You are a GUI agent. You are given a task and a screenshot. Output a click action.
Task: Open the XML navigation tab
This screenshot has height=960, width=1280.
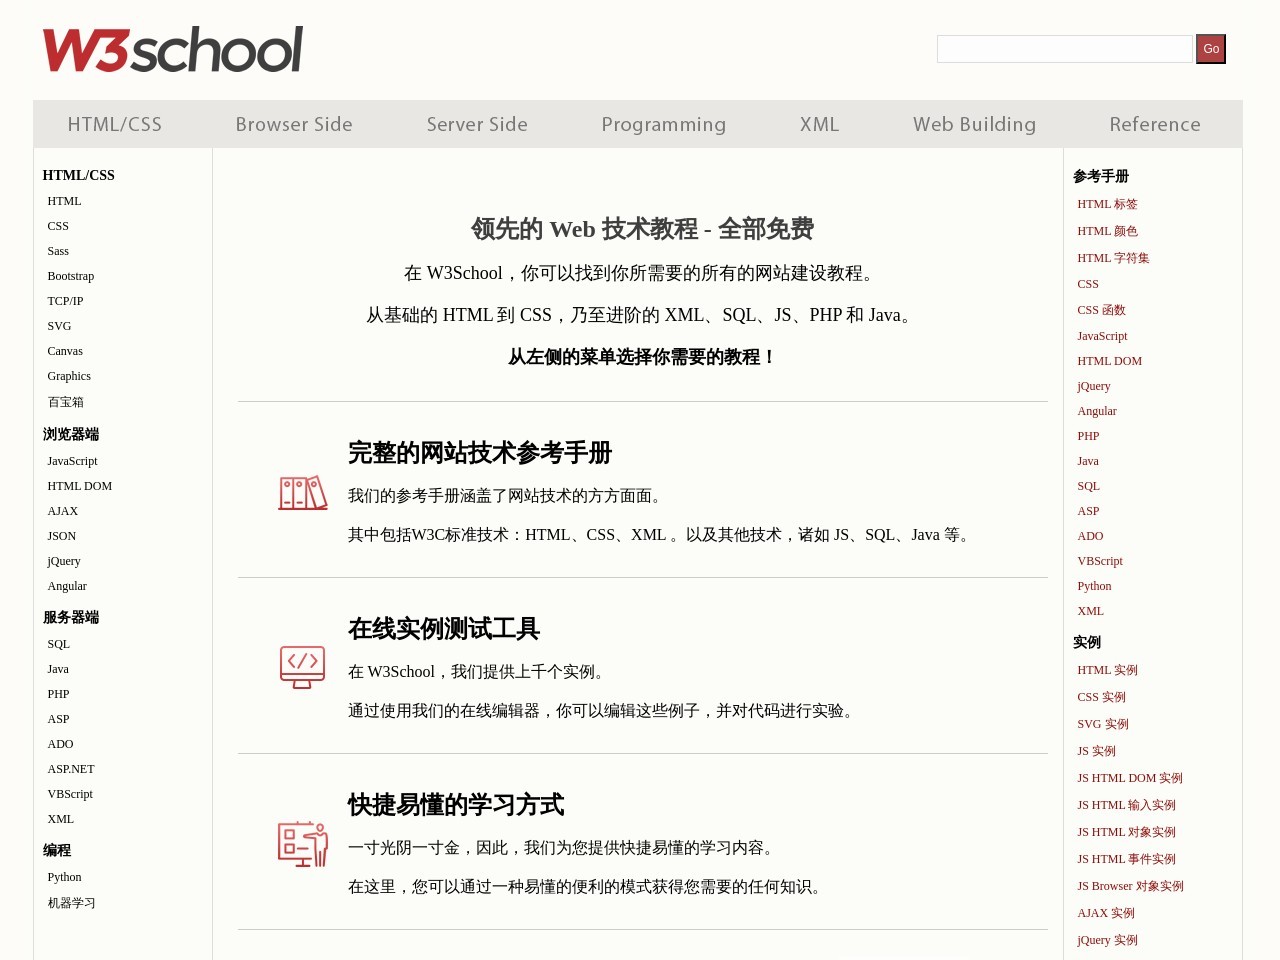(819, 124)
